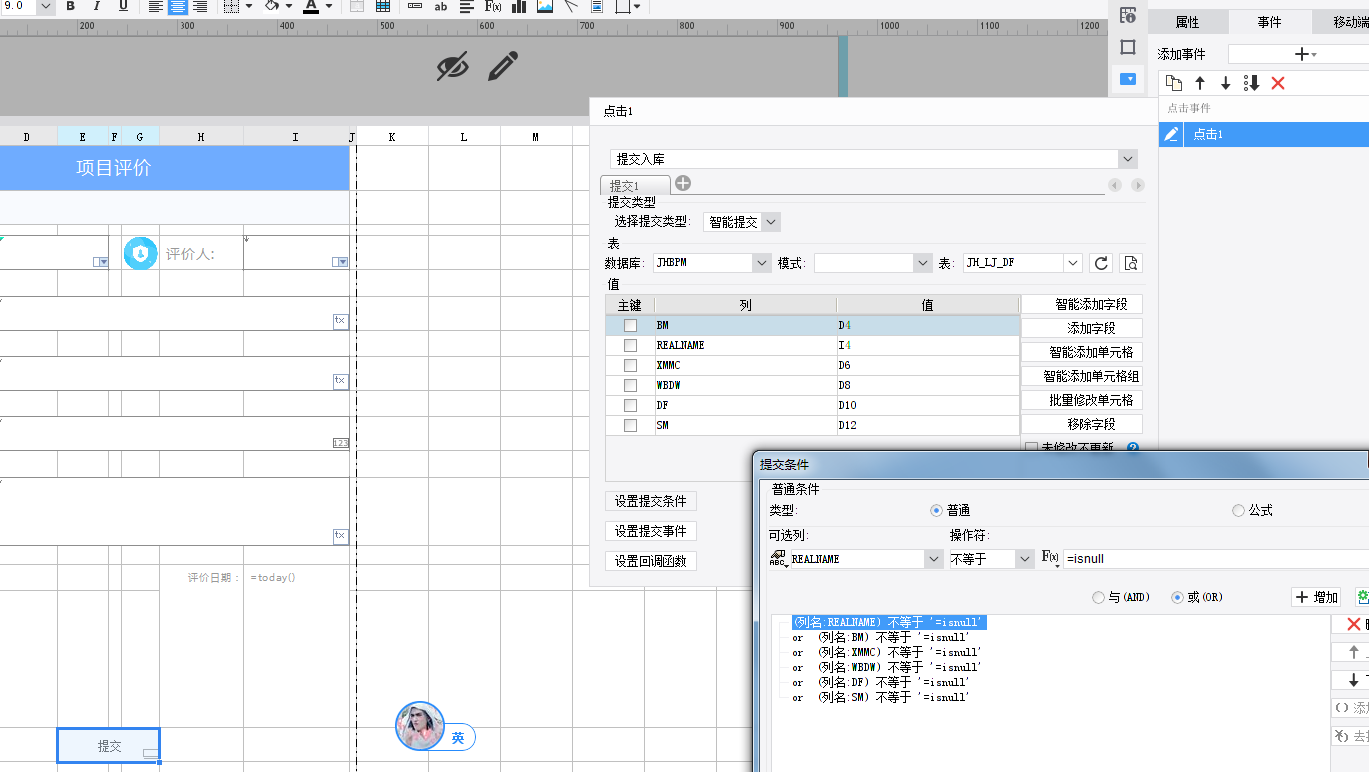Preview table data icon beside refresh
Viewport: 1369px width, 772px height.
1131,263
